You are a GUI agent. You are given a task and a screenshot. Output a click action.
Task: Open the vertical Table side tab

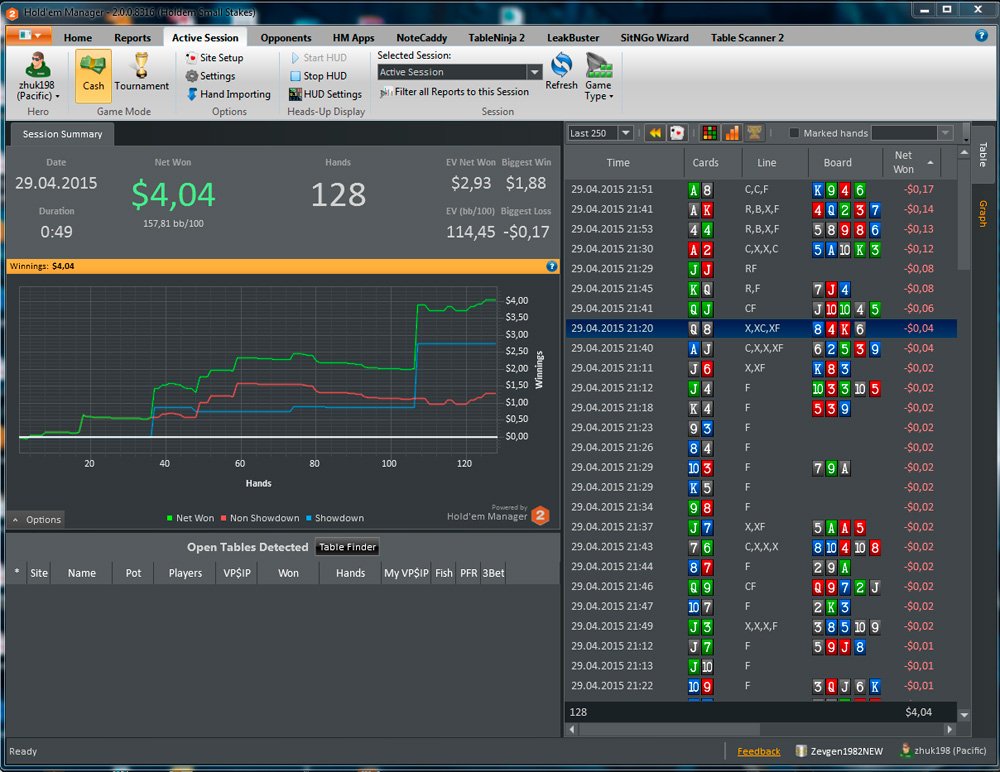983,154
